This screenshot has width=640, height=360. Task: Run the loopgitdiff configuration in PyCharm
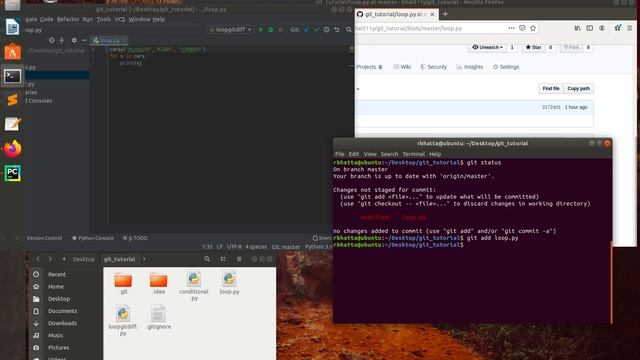[261, 29]
